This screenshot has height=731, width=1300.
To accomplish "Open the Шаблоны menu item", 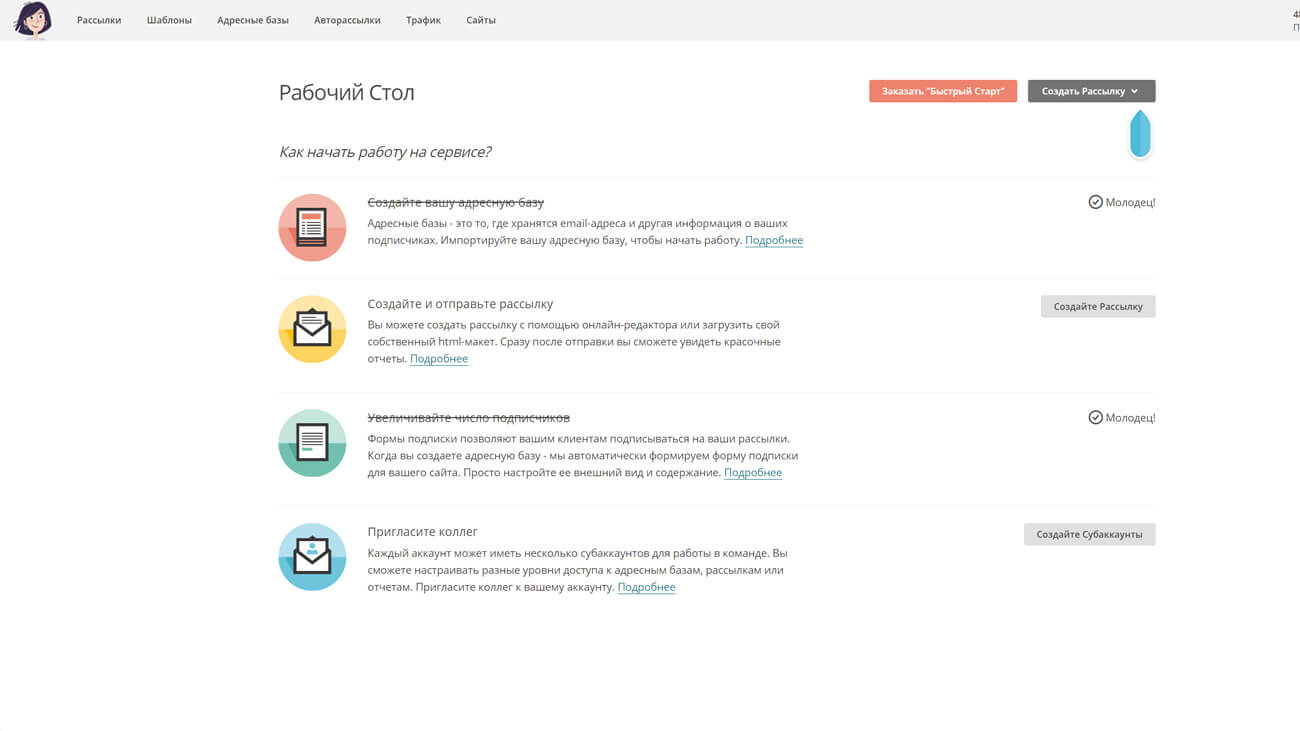I will pos(169,20).
